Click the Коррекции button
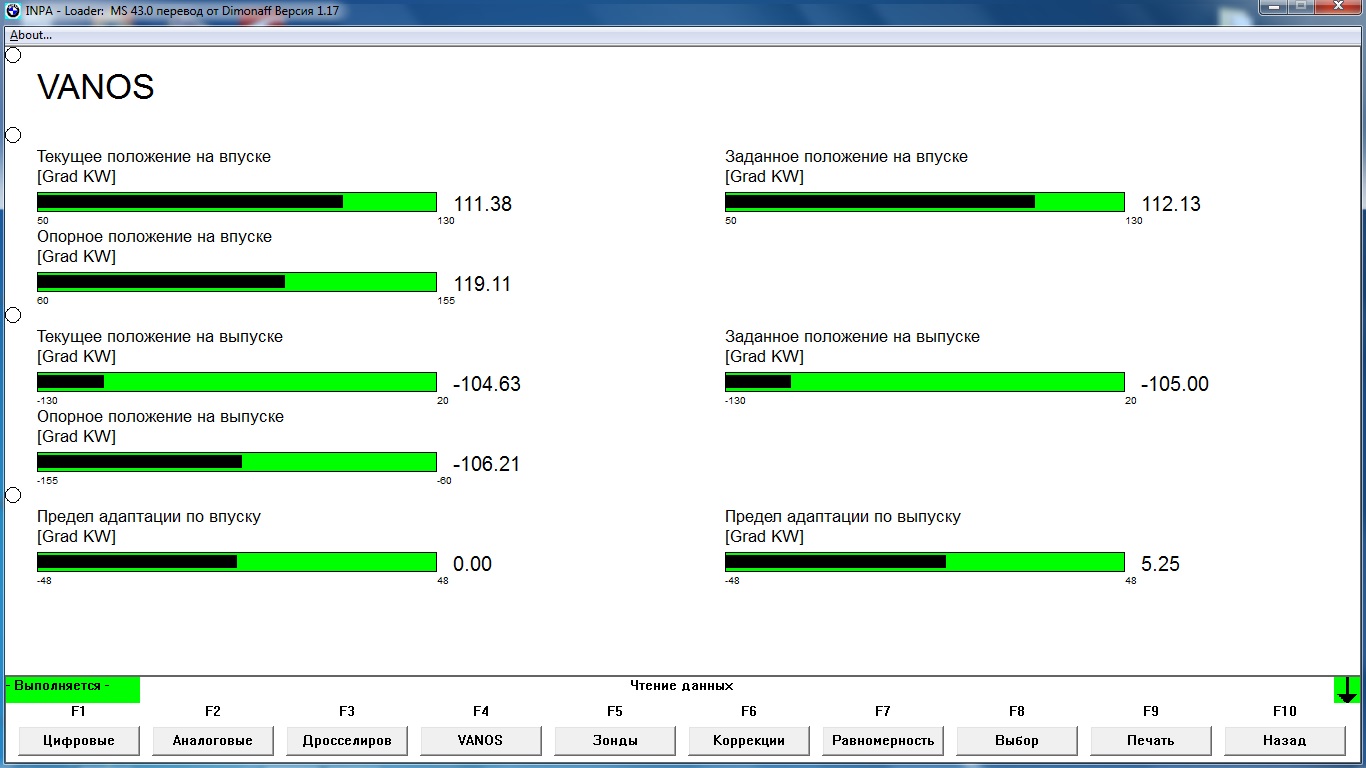The image size is (1366, 768). pyautogui.click(x=749, y=741)
